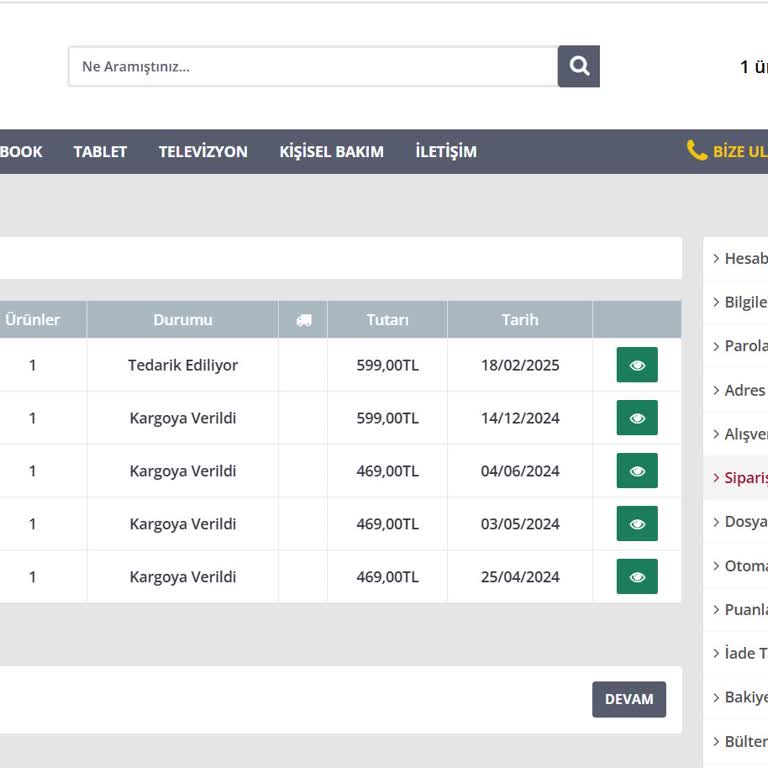Open eye icon for 04/06/2024 order

tap(637, 471)
